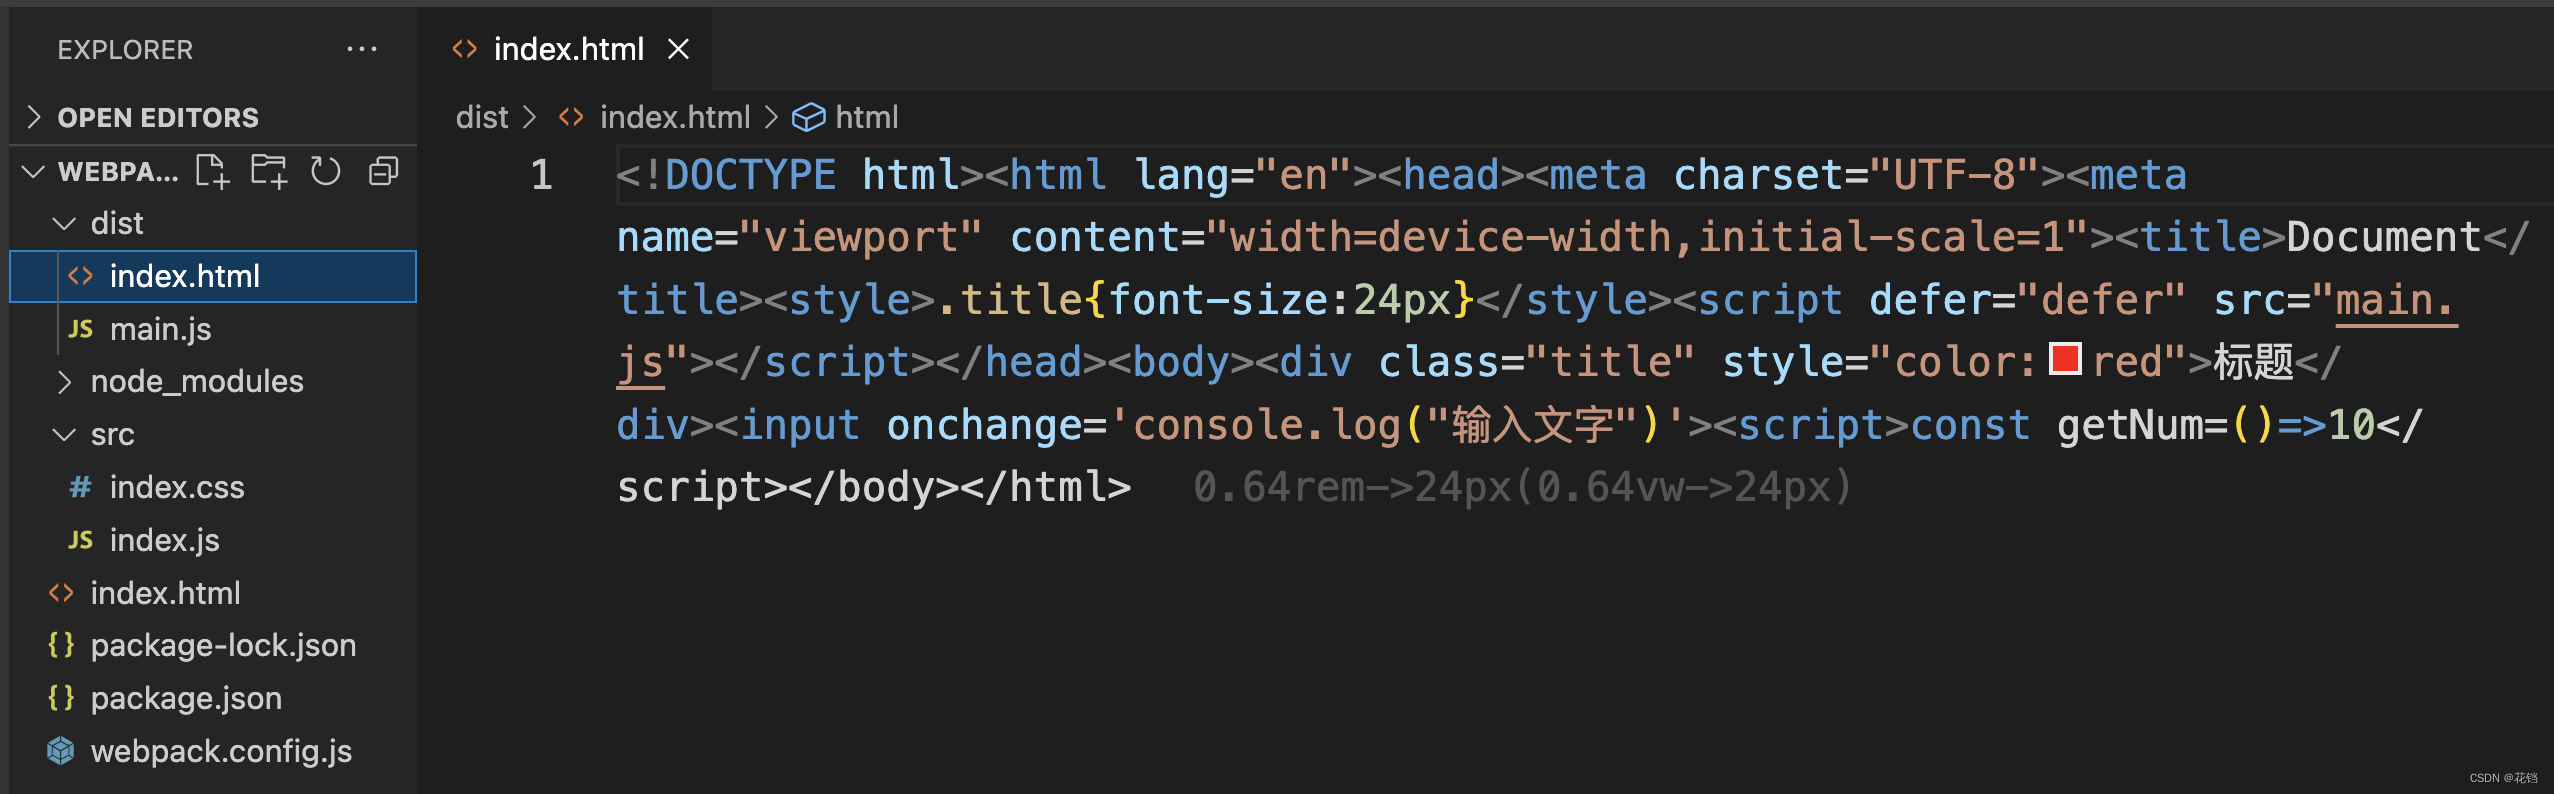Close the index.html editor tab
2554x794 pixels.
[678, 49]
